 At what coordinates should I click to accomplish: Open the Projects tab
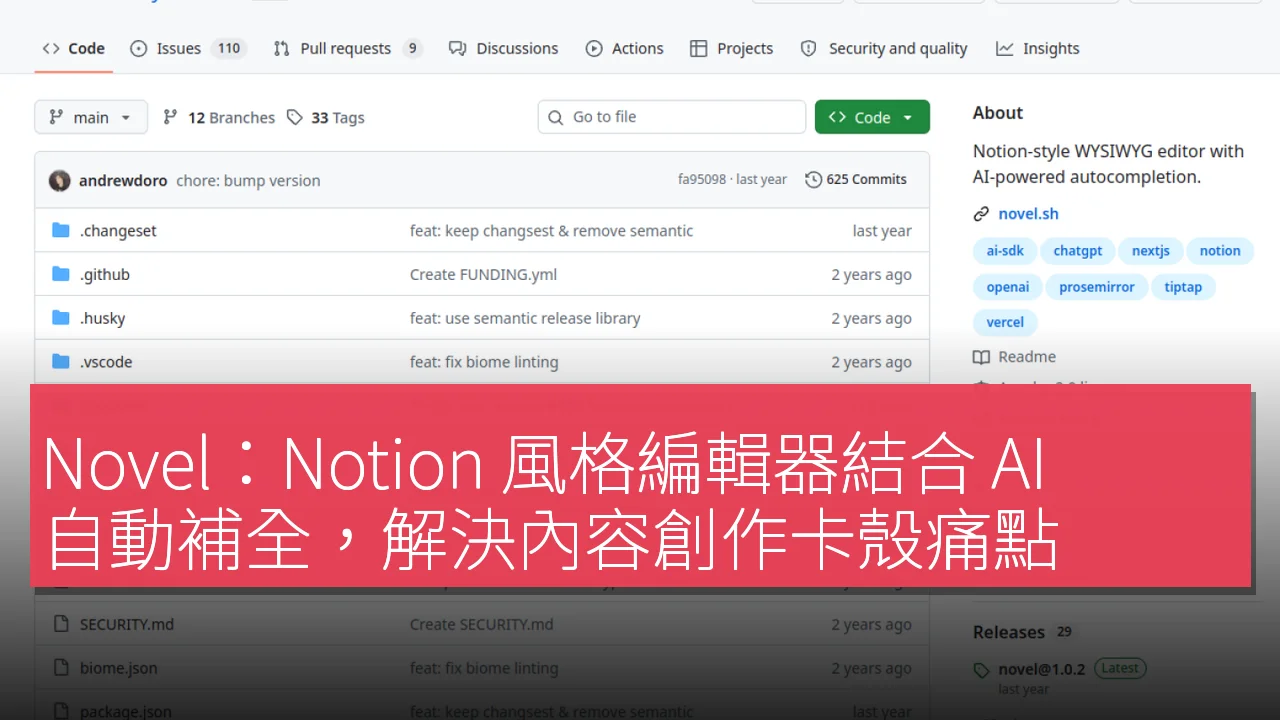[731, 48]
